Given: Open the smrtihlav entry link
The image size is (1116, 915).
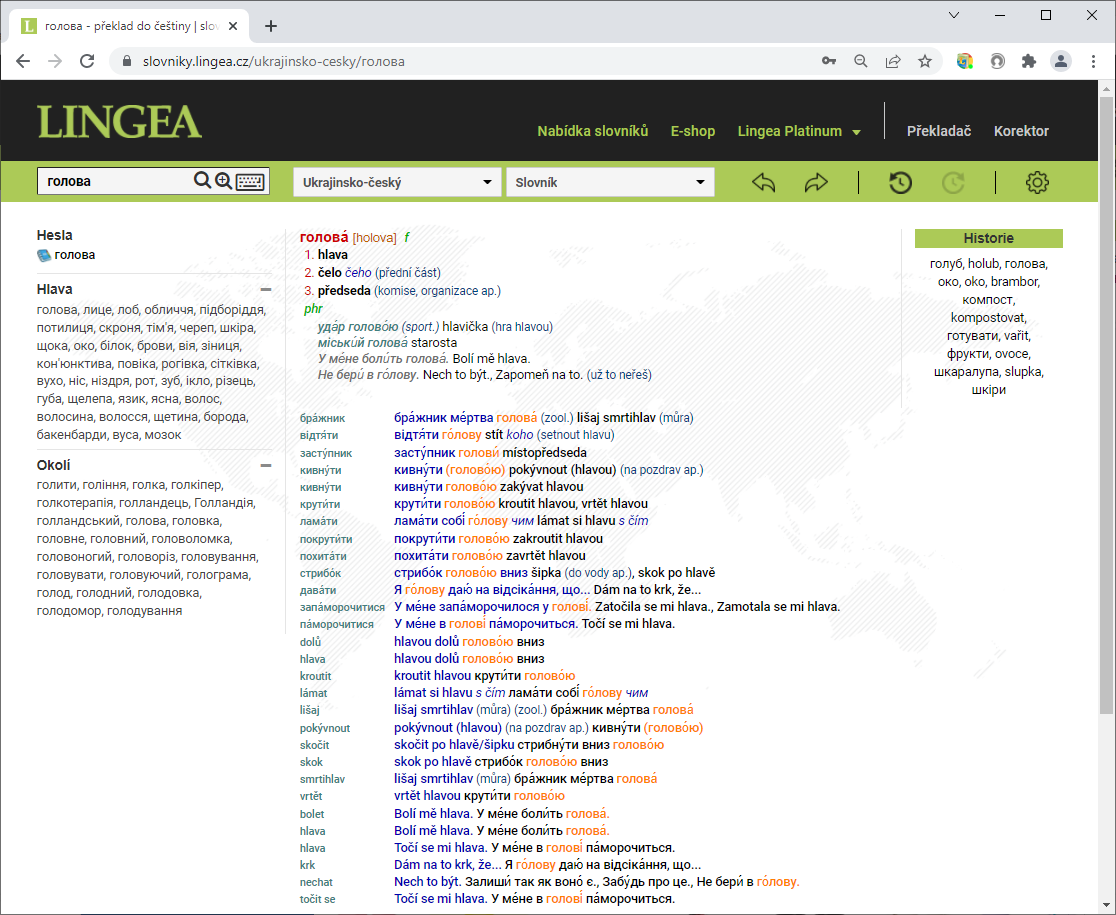Looking at the screenshot, I should (322, 779).
